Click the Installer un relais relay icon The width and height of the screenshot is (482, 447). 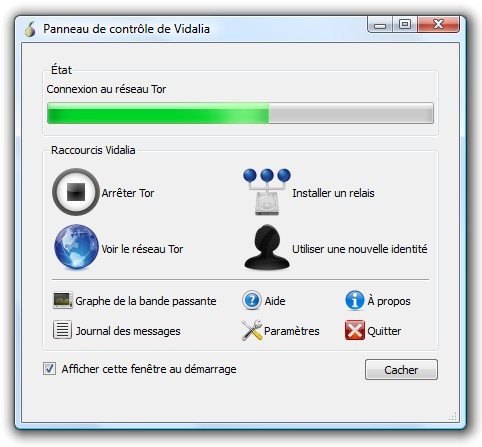point(267,192)
